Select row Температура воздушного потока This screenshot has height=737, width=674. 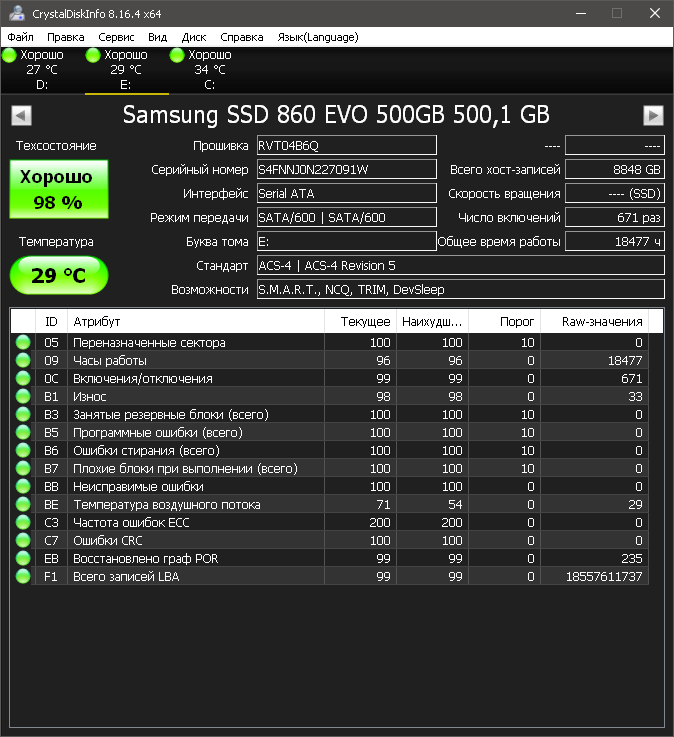pyautogui.click(x=329, y=504)
